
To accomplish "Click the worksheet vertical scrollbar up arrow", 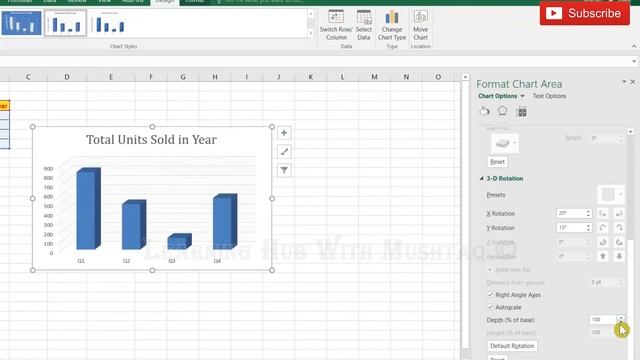I will point(465,77).
